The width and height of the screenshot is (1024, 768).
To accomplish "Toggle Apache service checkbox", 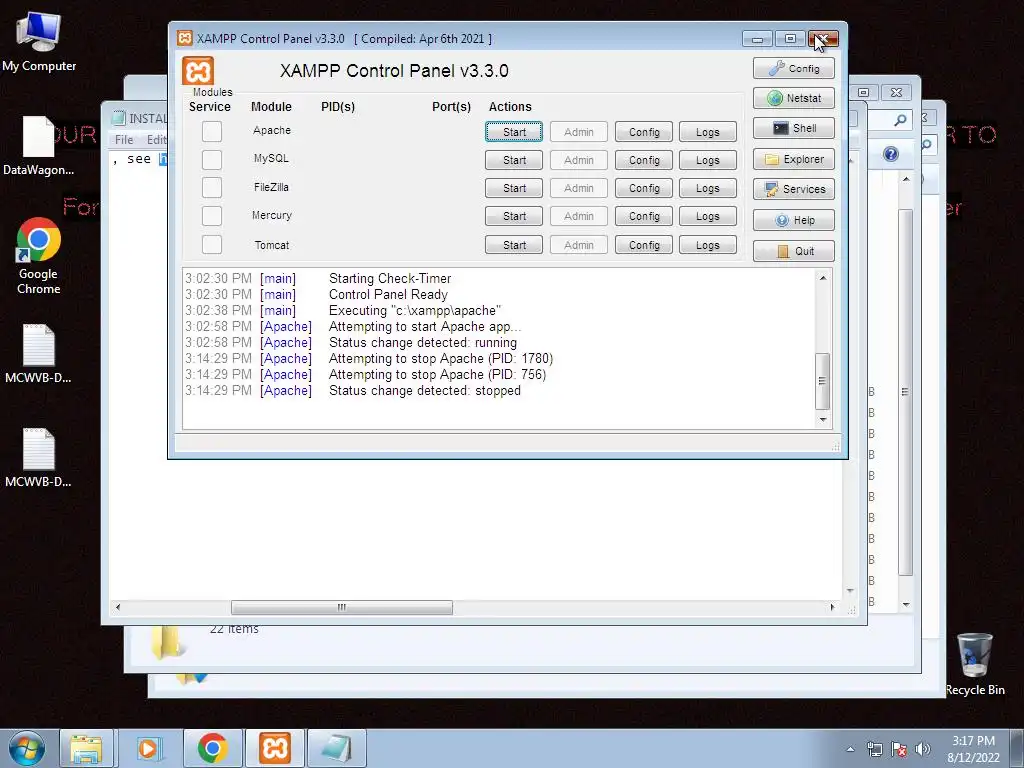I will coord(212,131).
